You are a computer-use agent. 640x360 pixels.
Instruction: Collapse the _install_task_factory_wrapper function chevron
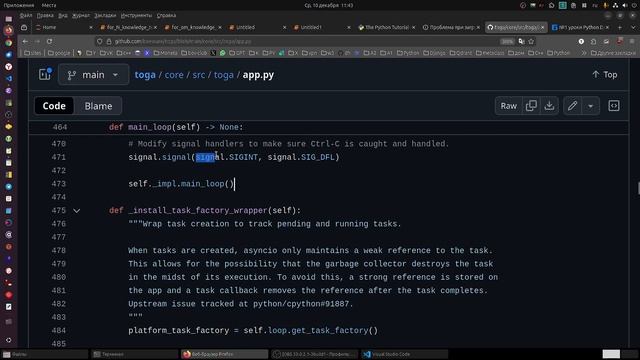(x=76, y=211)
